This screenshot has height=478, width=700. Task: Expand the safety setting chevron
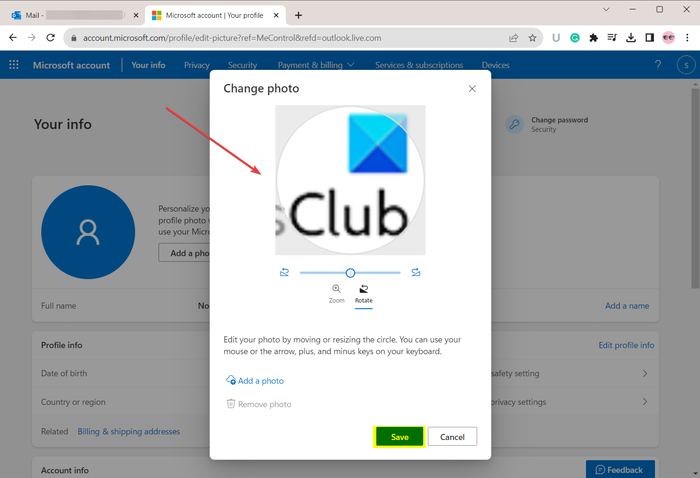(x=645, y=373)
